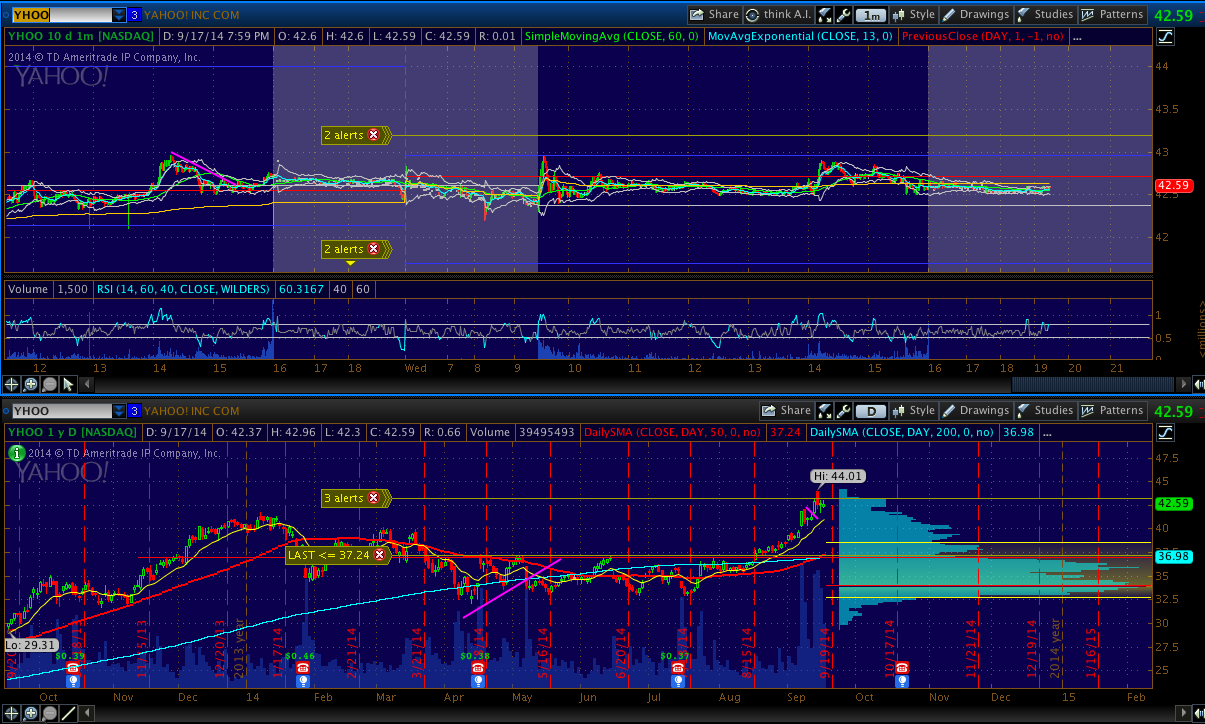This screenshot has width=1205, height=724.
Task: Toggle price axis scale icon on upper chart
Action: 1165,37
